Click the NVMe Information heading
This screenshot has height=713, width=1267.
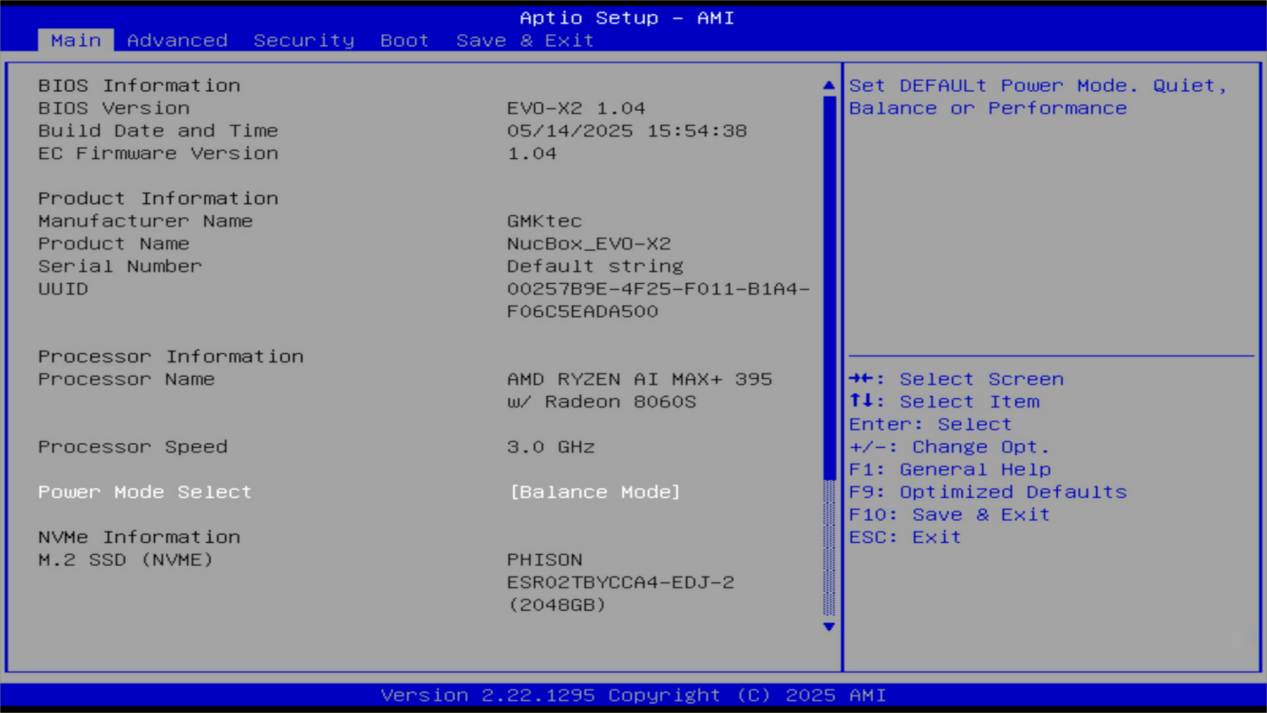click(139, 537)
